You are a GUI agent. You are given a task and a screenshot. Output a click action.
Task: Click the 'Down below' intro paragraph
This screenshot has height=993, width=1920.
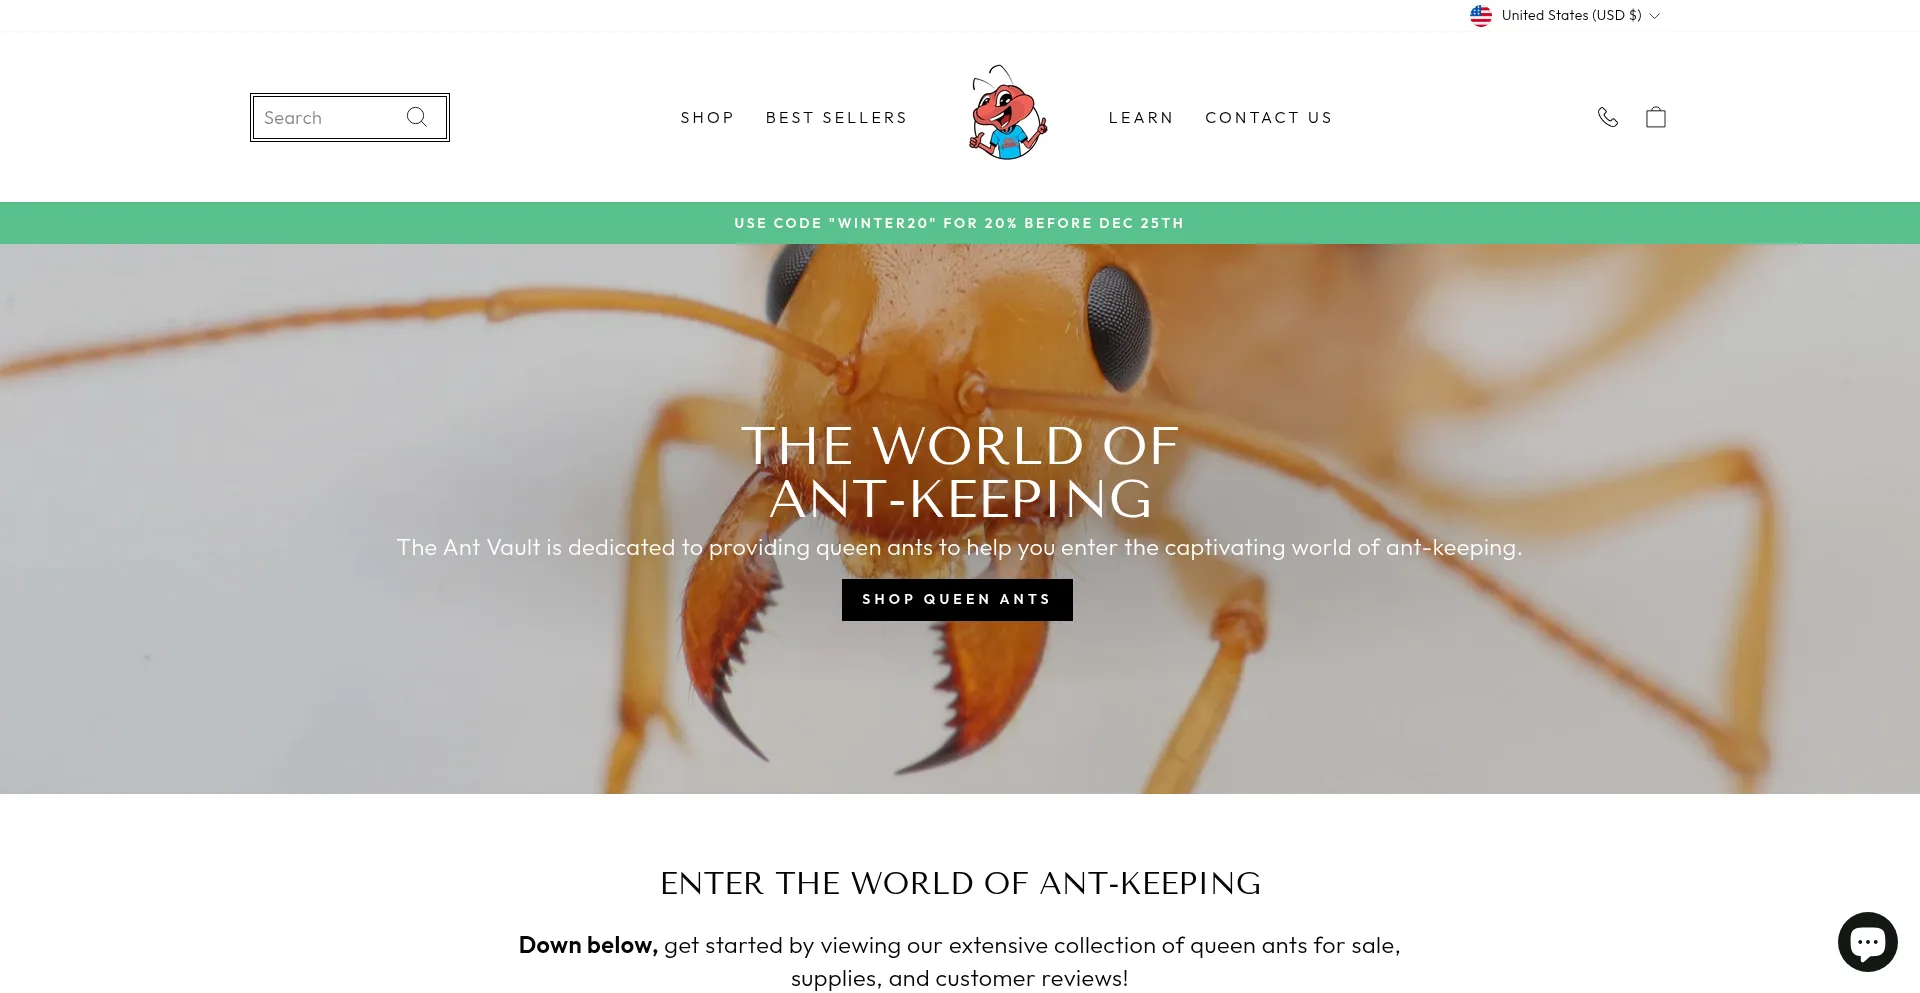click(x=960, y=961)
